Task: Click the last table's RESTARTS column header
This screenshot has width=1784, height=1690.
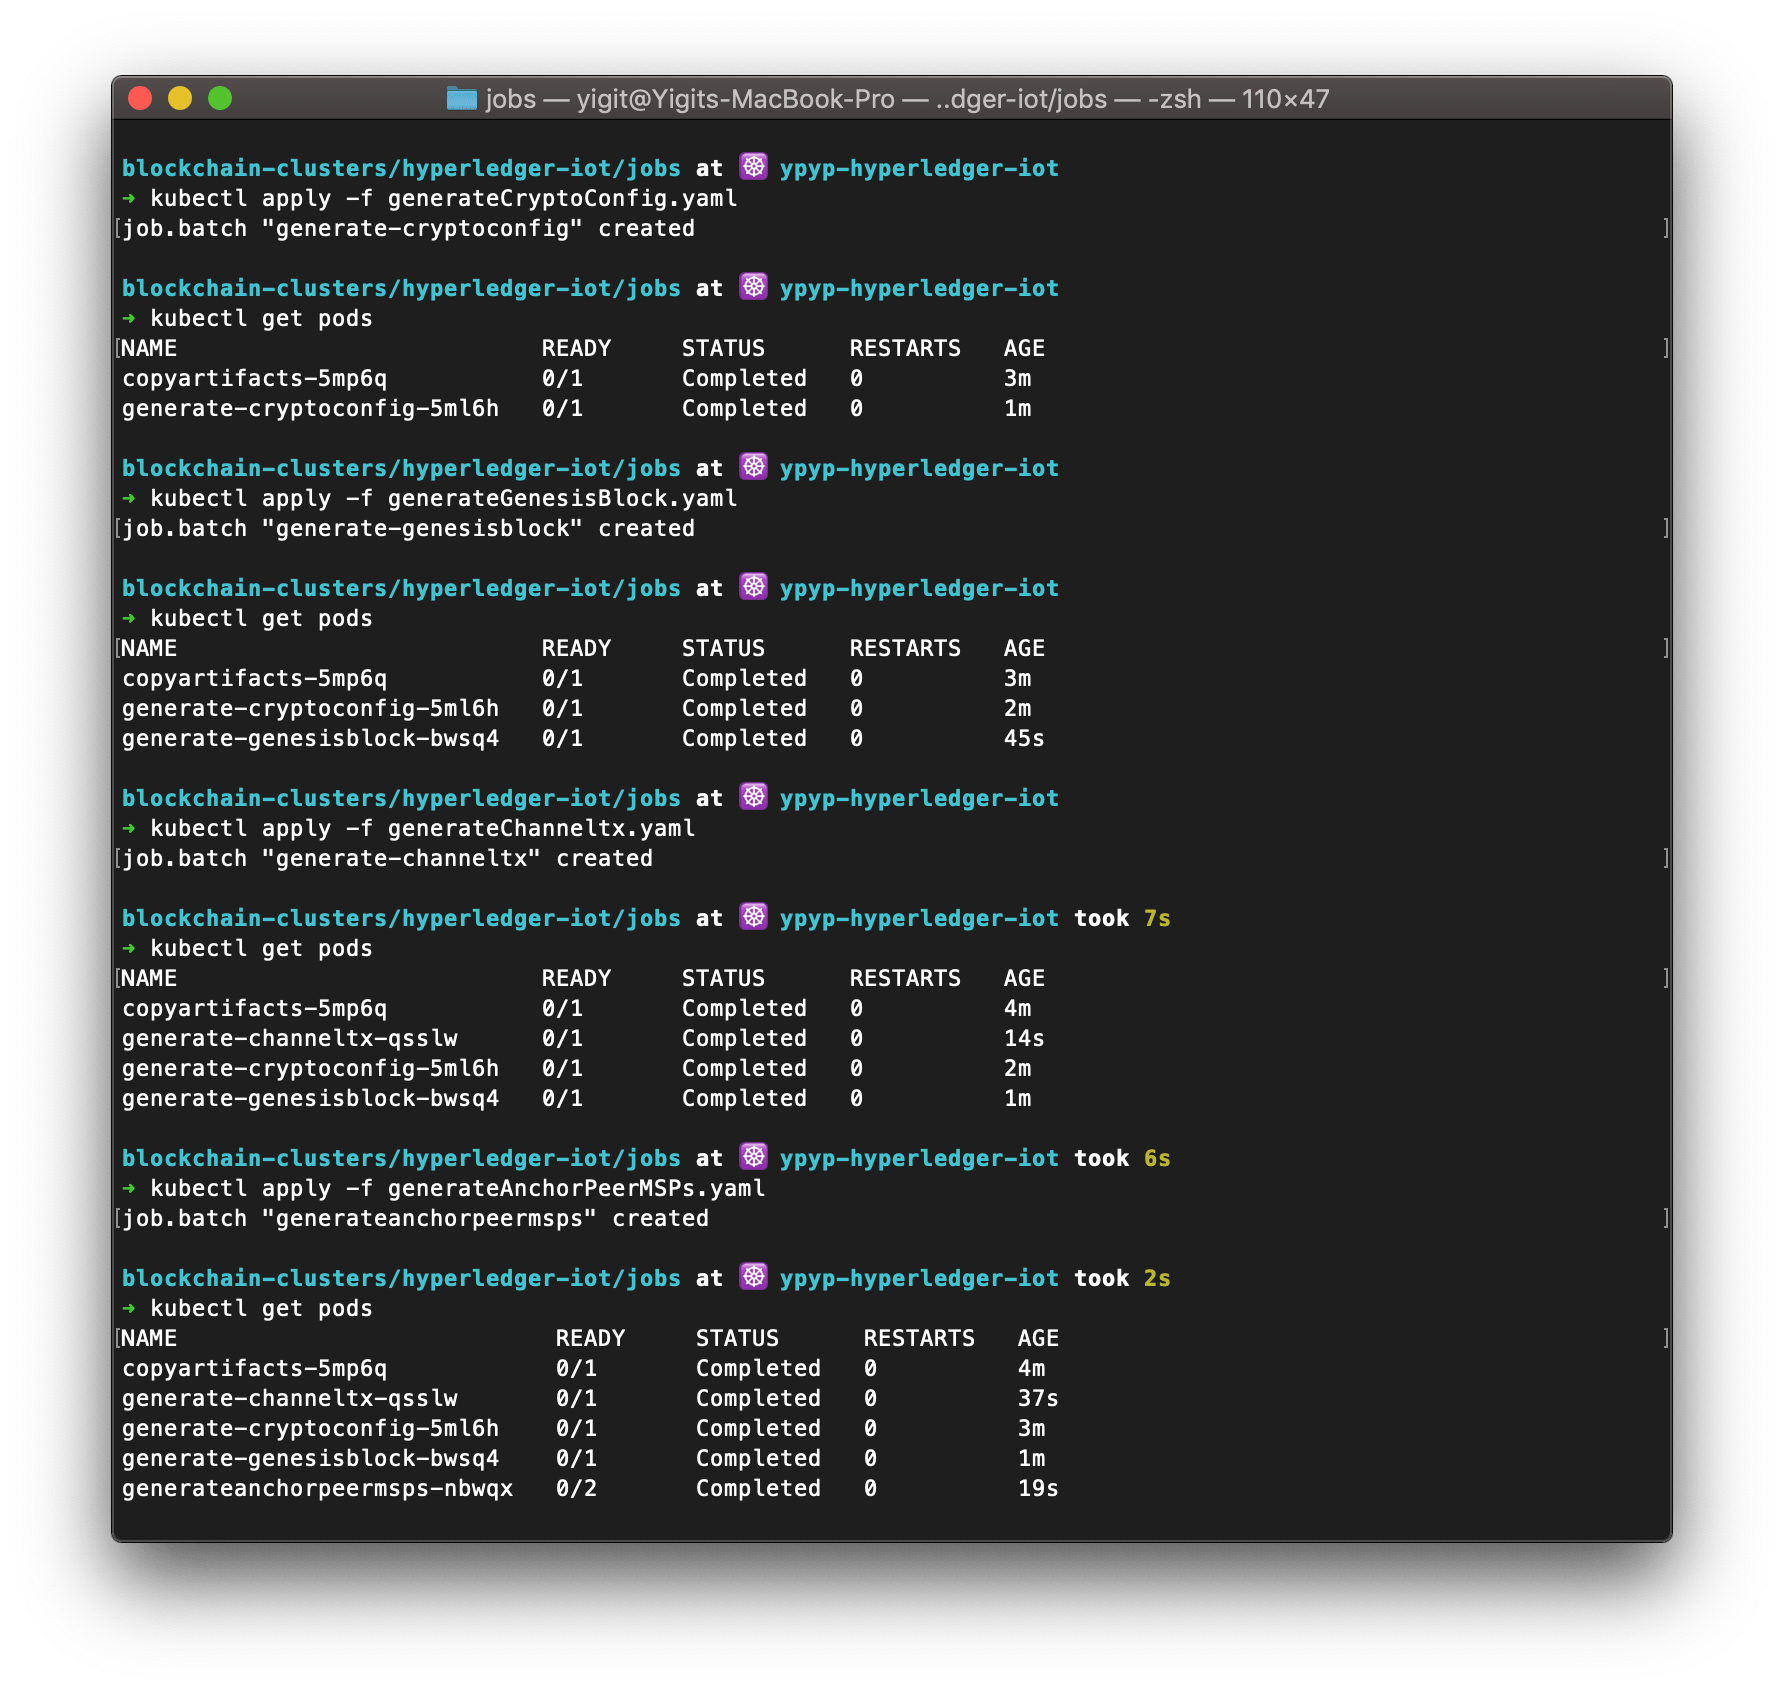Action: tap(919, 1338)
